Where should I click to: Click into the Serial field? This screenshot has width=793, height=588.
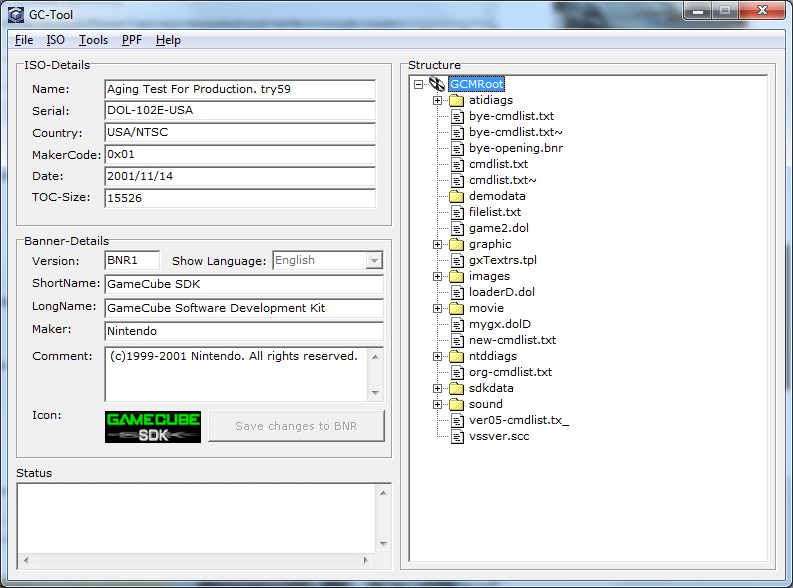point(240,111)
